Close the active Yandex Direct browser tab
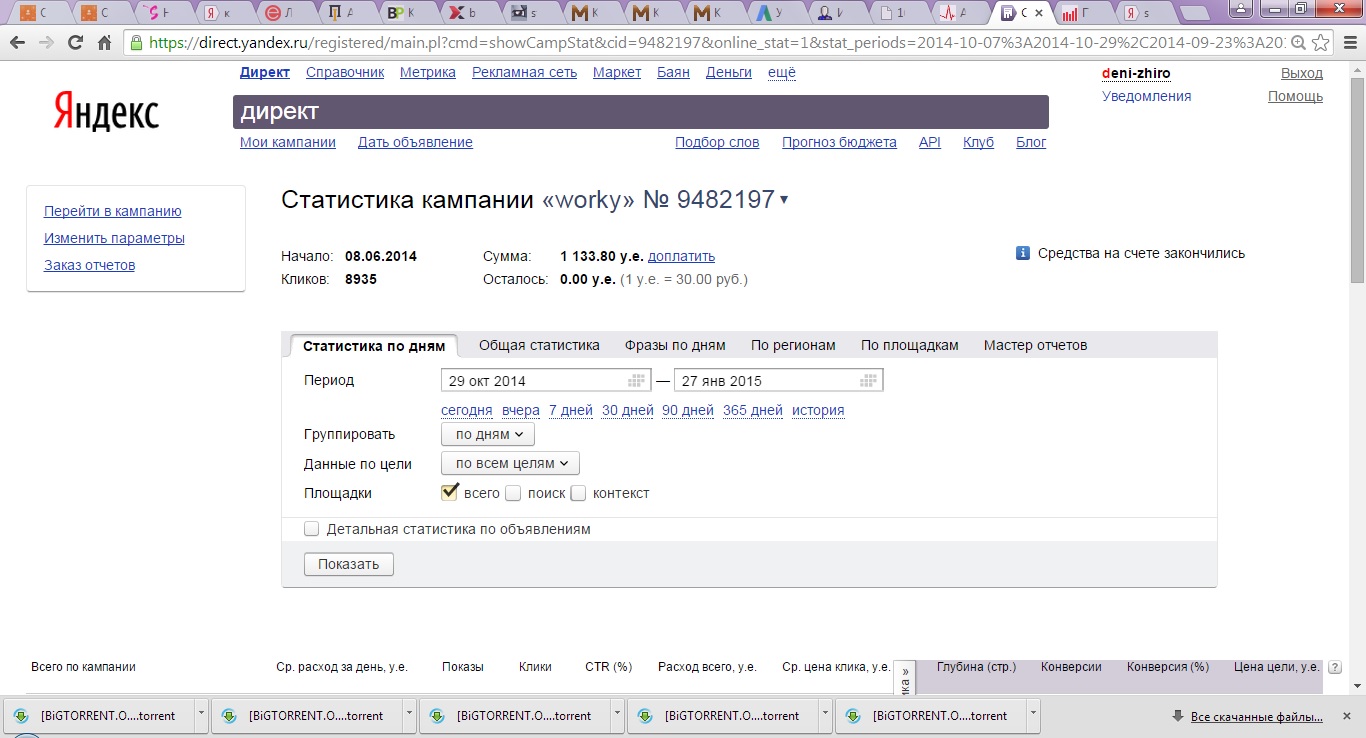 1039,13
